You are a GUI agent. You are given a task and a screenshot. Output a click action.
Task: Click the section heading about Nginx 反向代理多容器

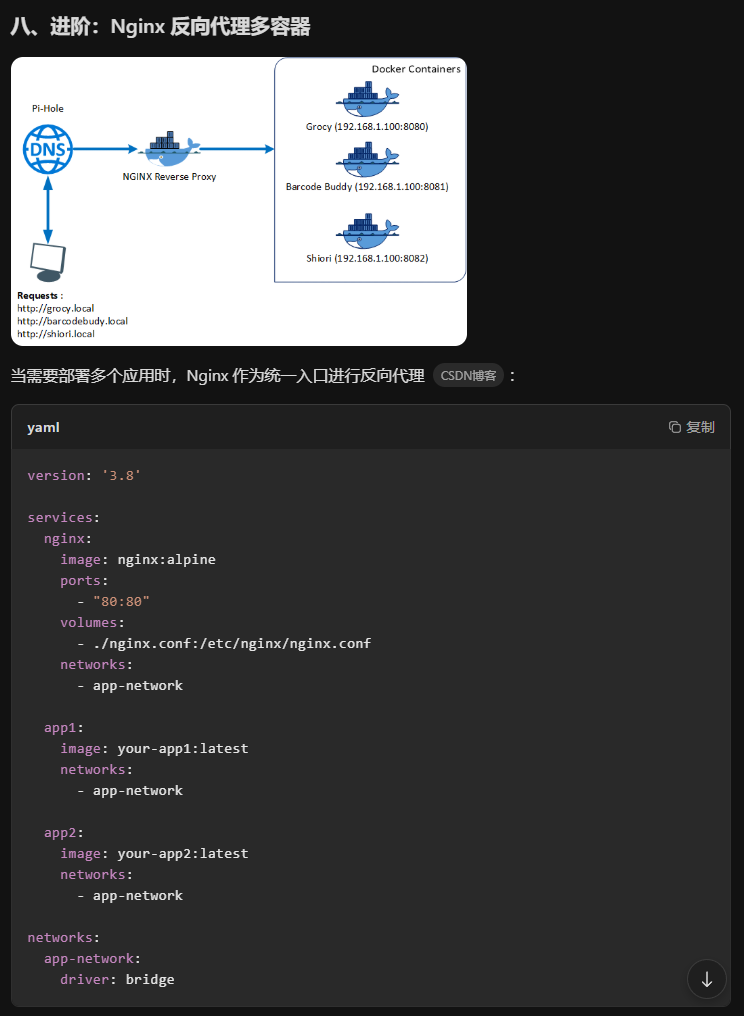[x=160, y=27]
